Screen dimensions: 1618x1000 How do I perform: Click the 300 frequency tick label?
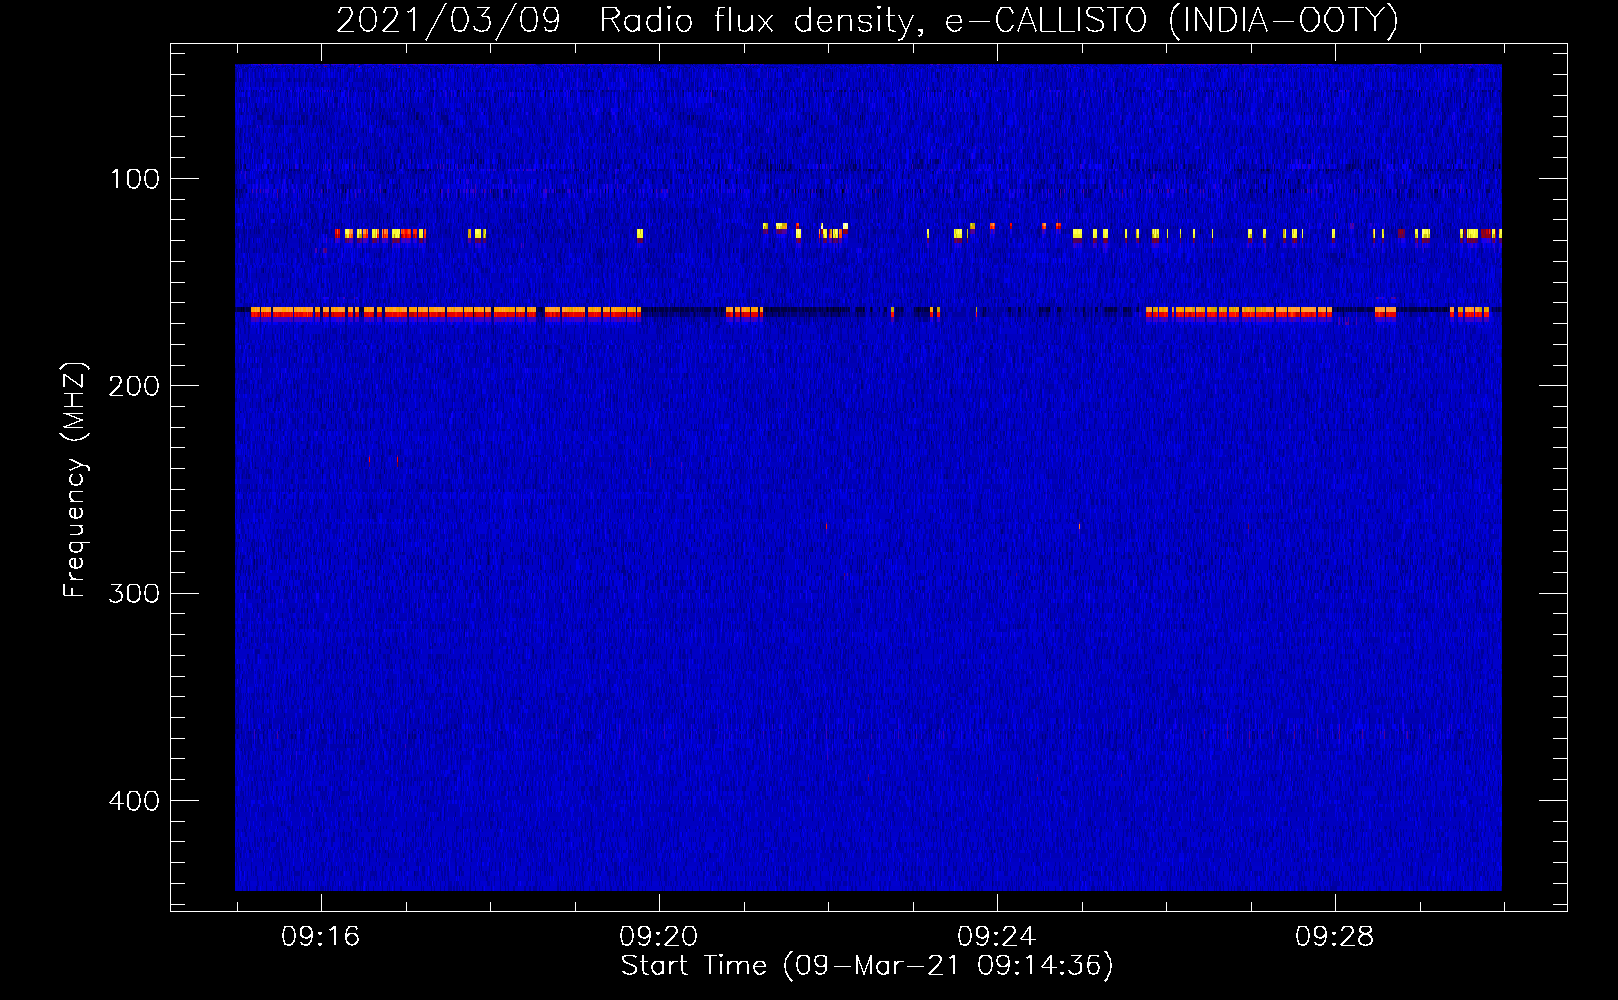point(135,594)
